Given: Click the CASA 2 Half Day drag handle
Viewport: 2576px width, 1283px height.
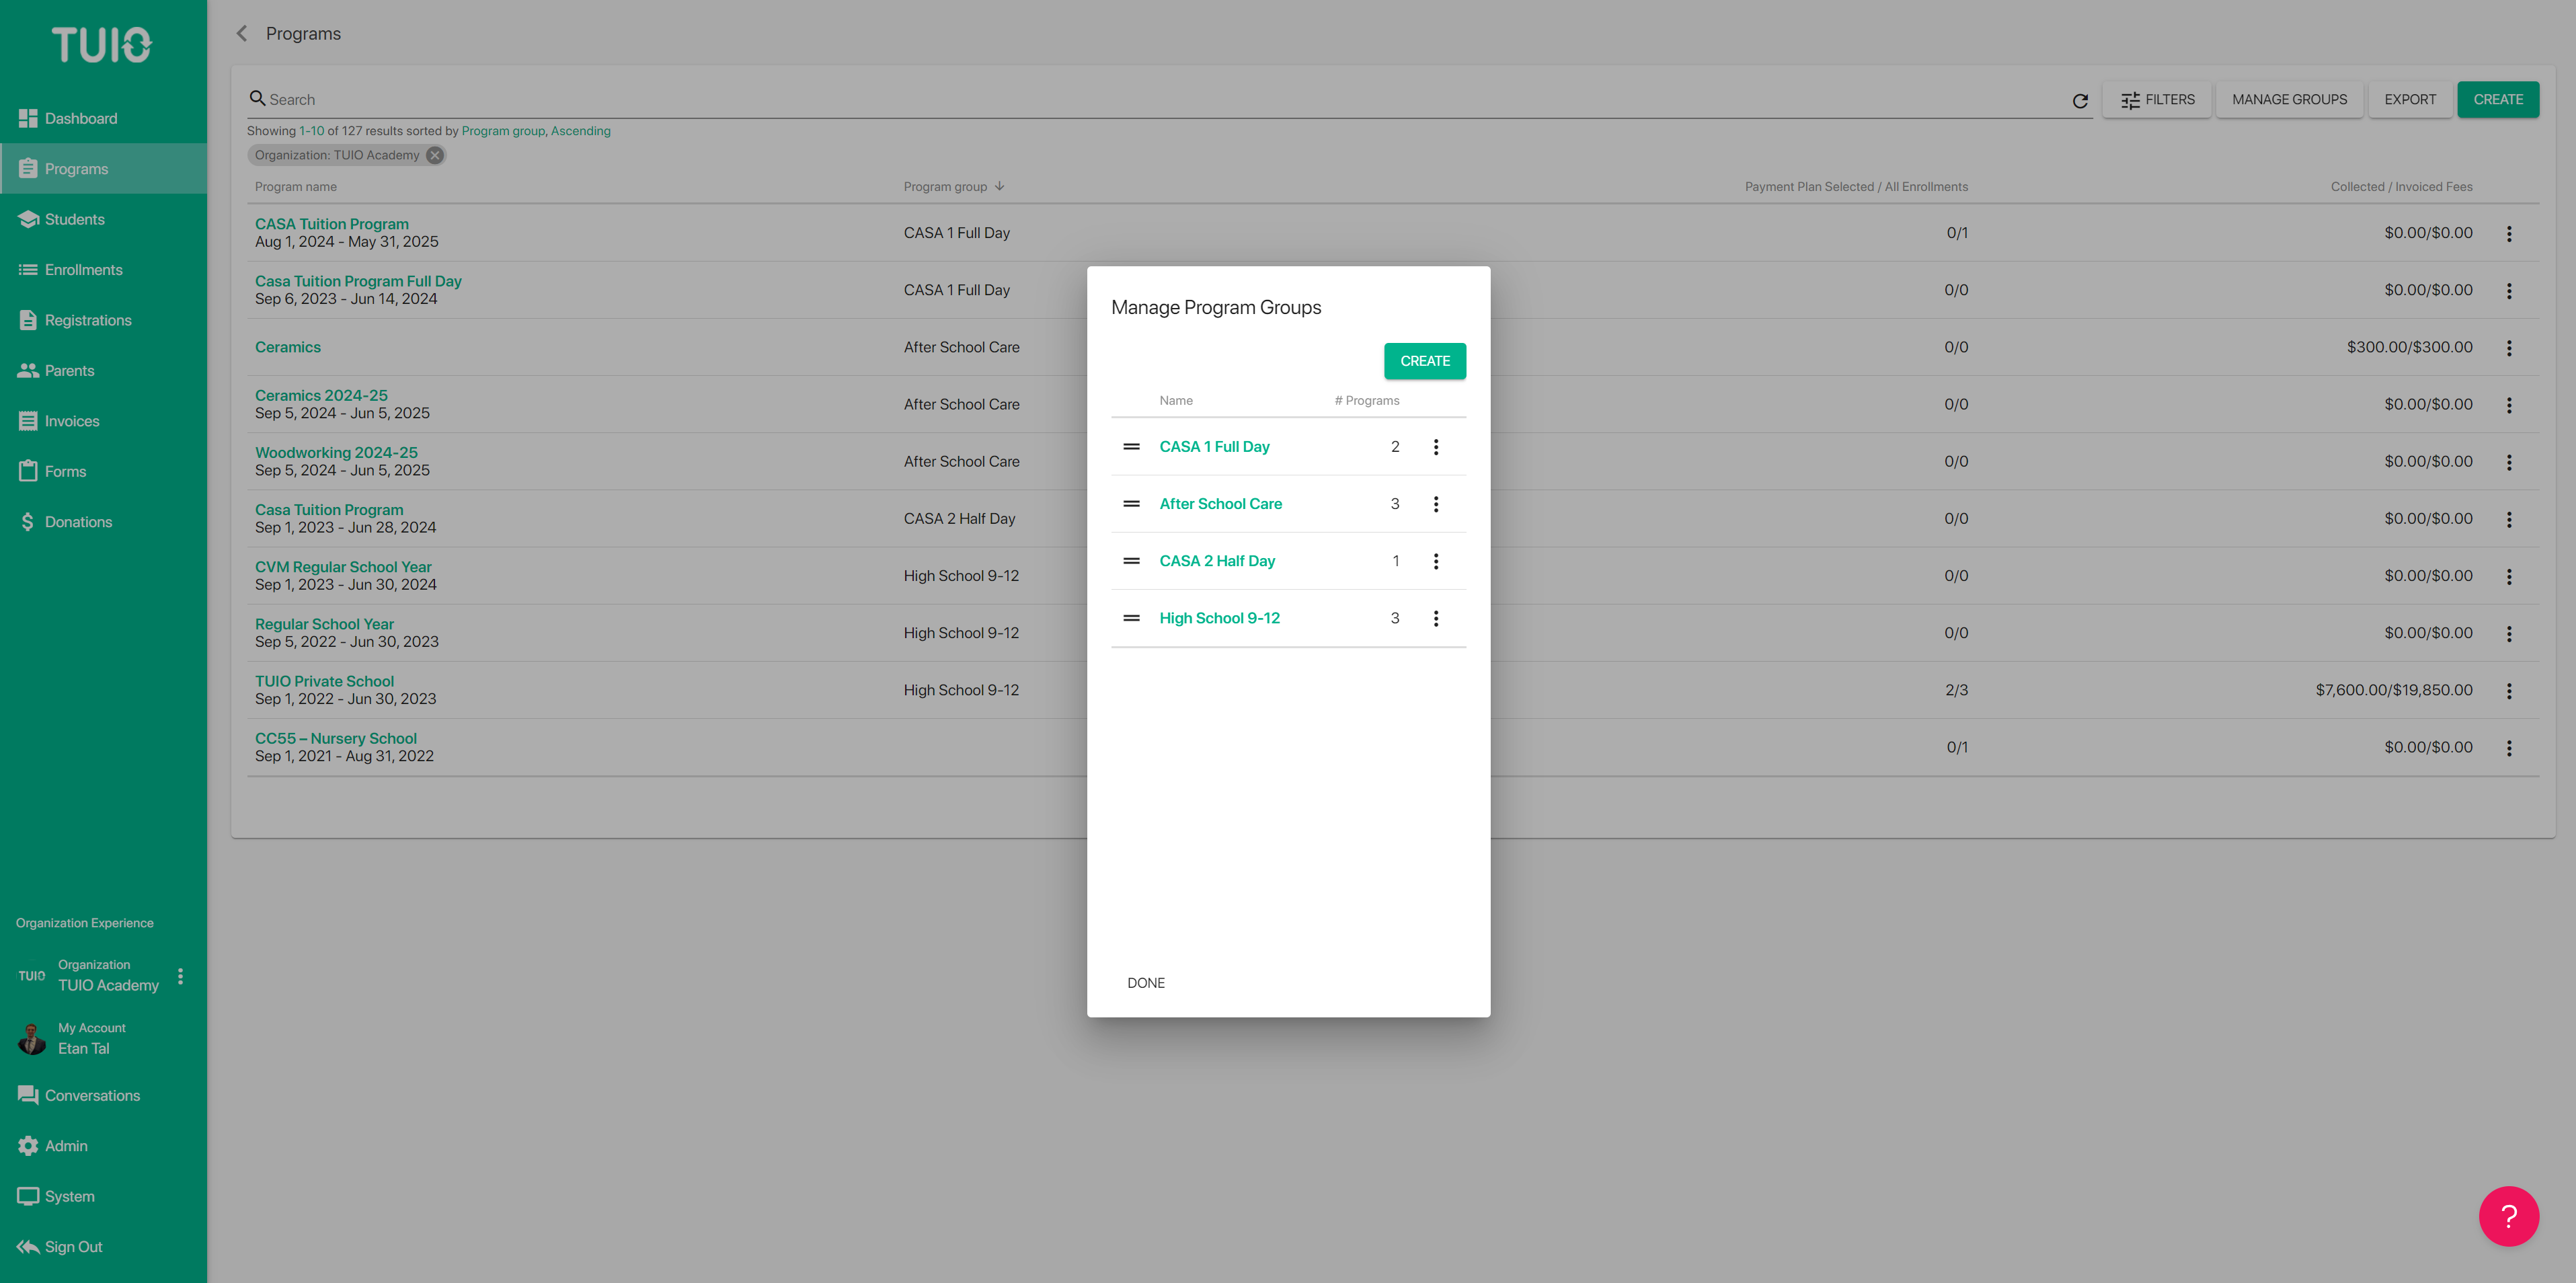Looking at the screenshot, I should point(1131,561).
